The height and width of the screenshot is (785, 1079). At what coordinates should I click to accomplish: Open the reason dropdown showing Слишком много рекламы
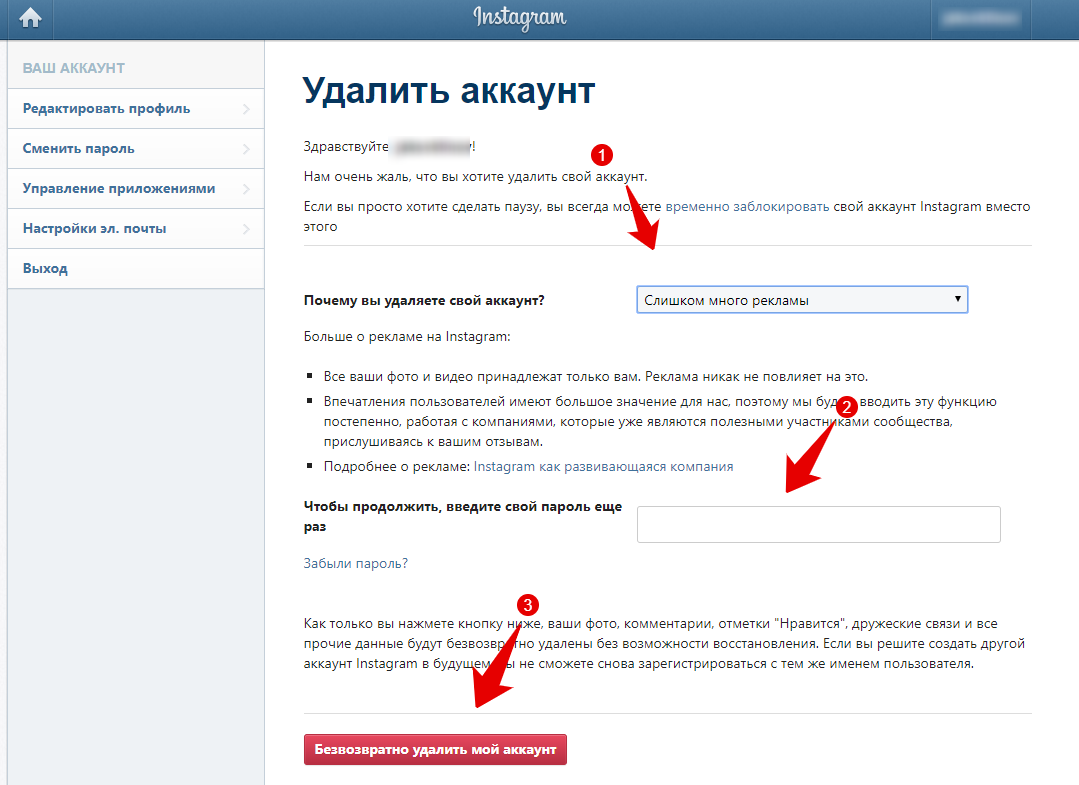tap(802, 300)
